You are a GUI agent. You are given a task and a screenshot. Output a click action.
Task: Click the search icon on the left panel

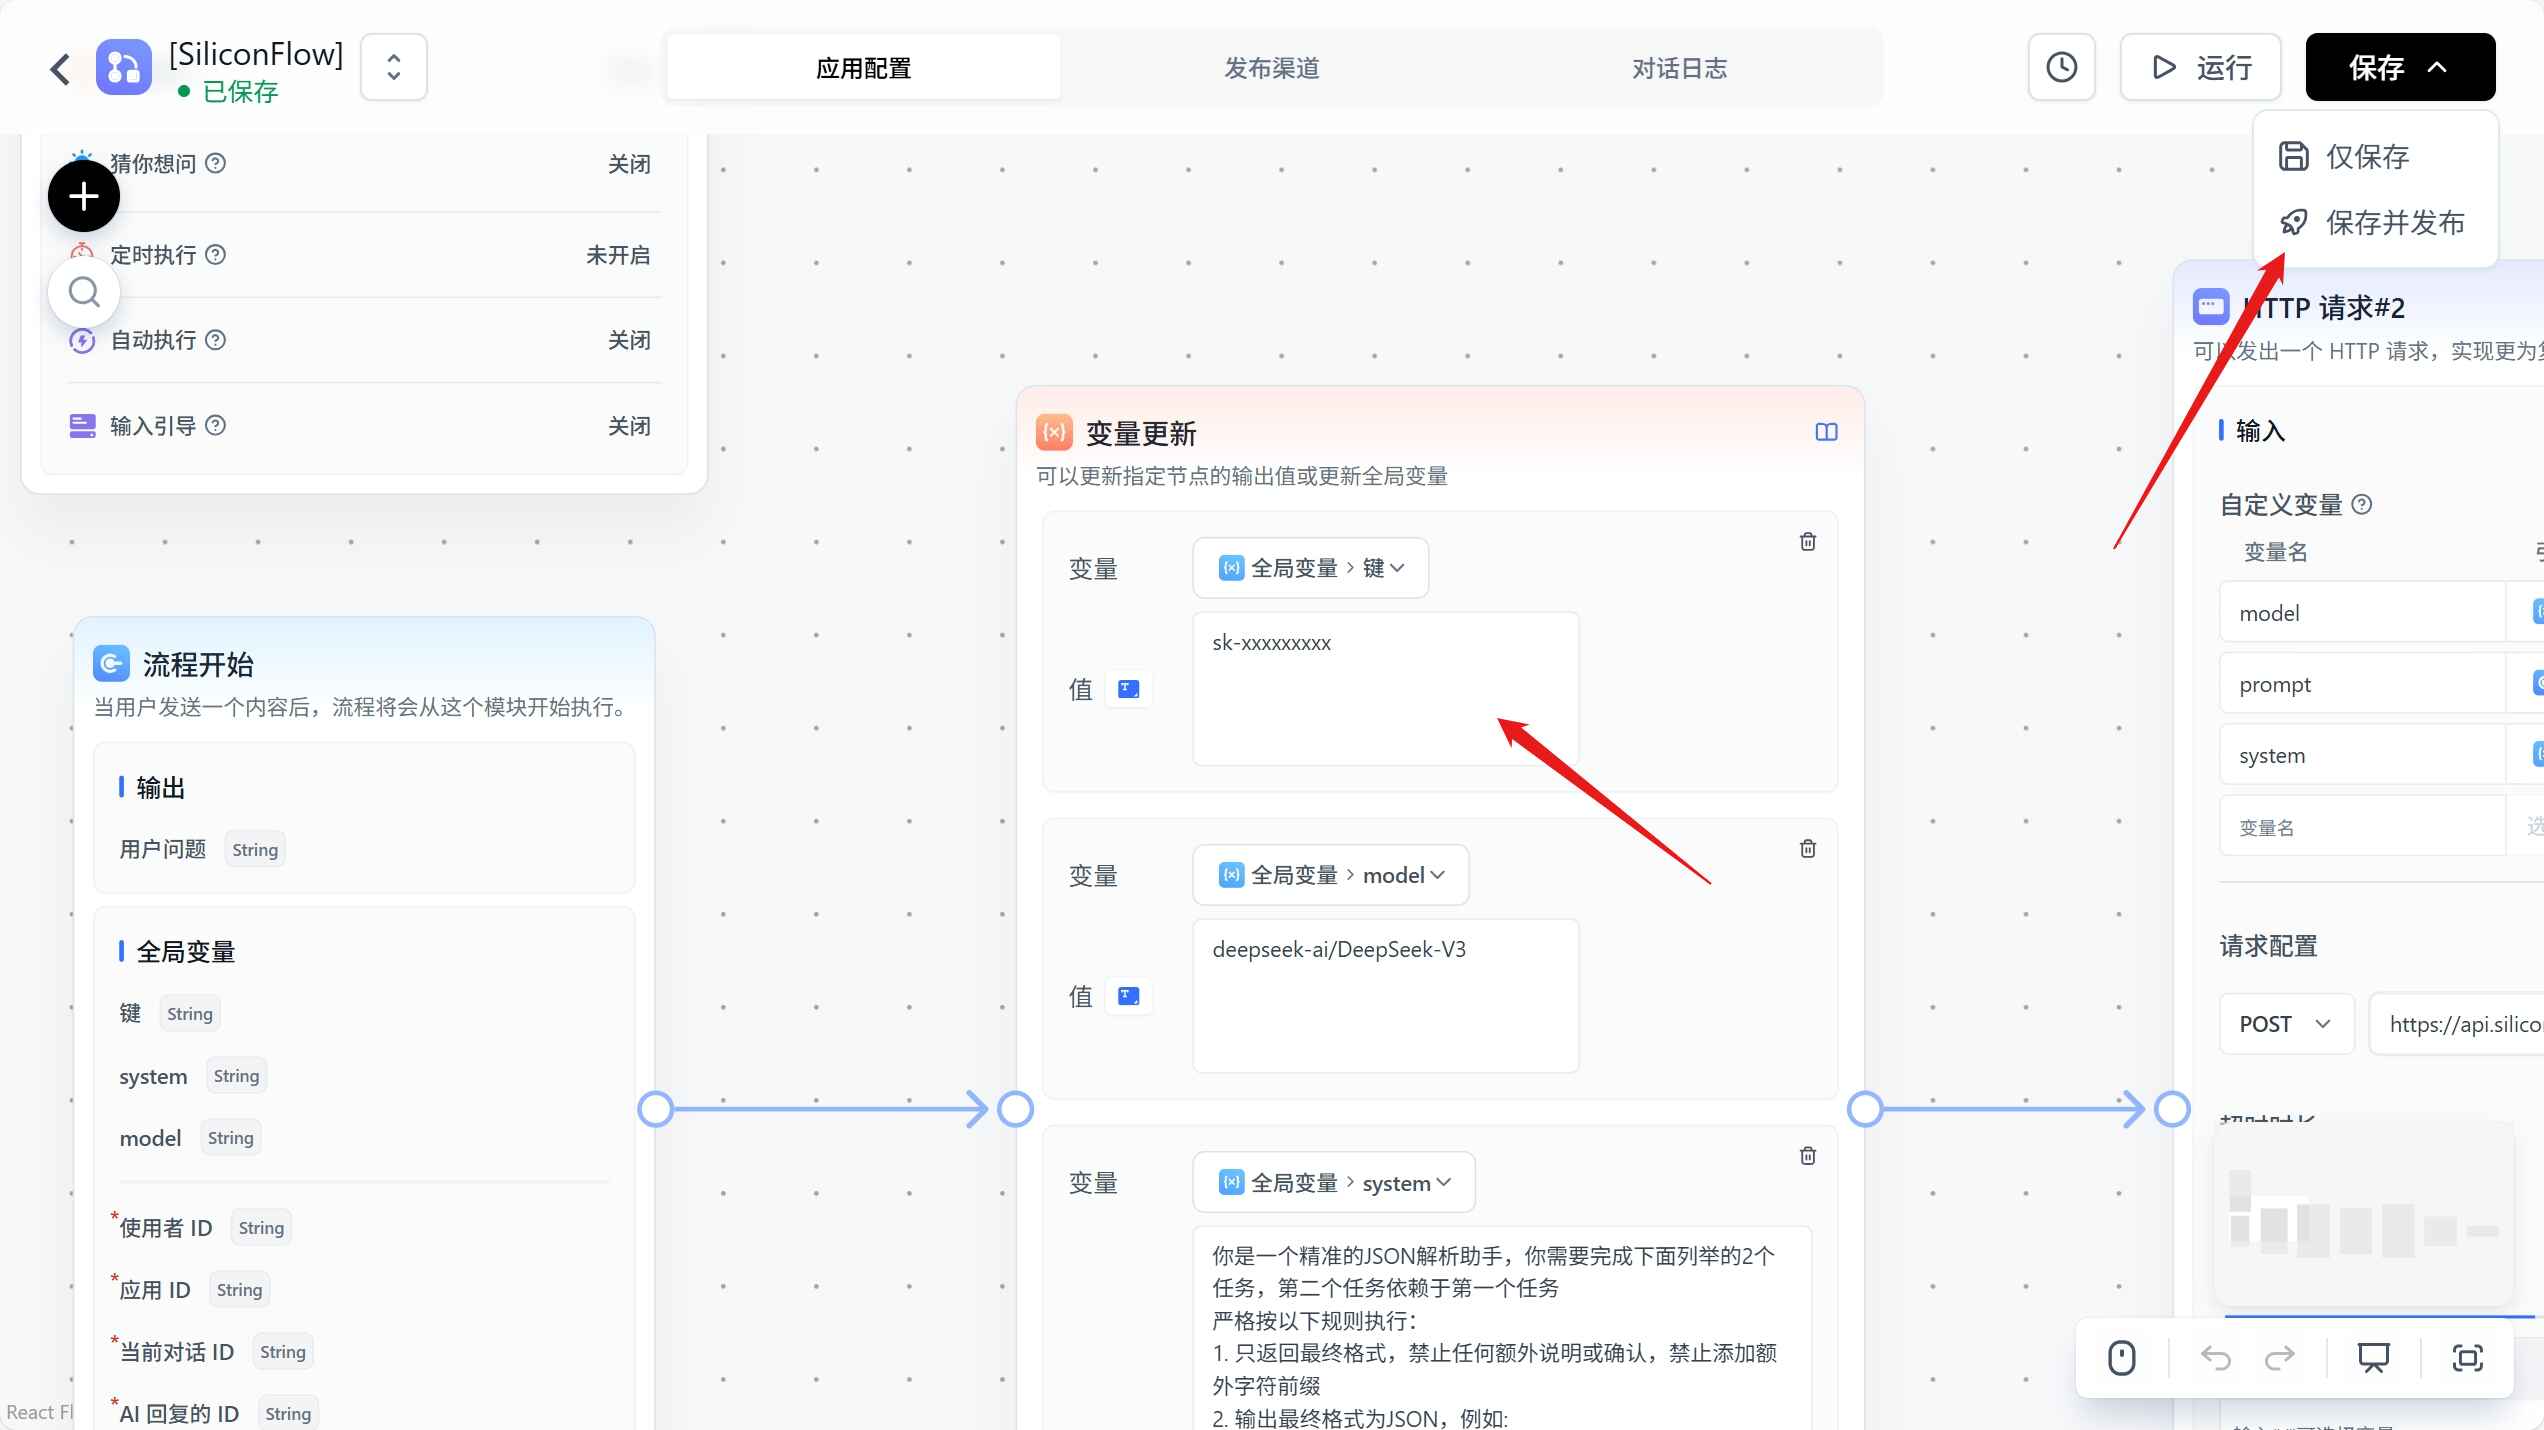pyautogui.click(x=84, y=291)
